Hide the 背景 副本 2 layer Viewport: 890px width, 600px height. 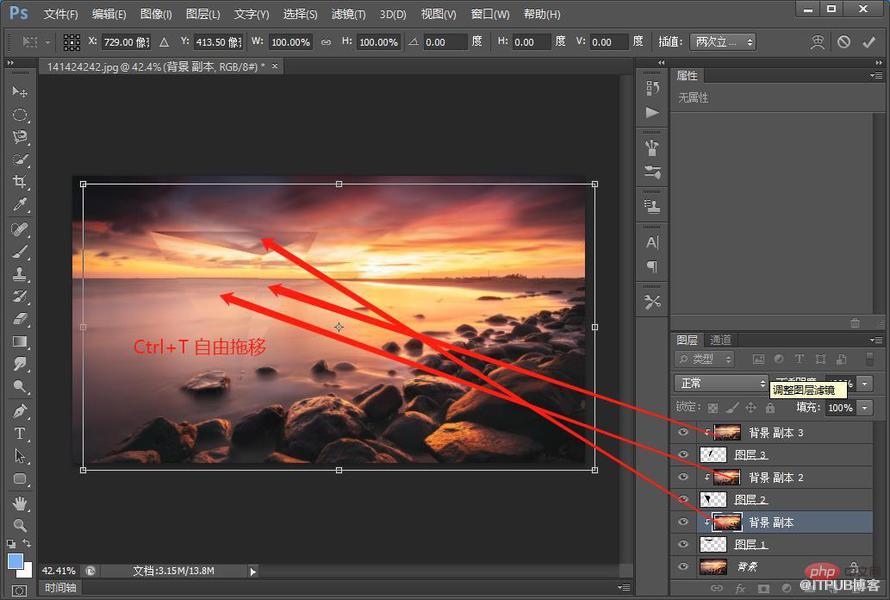[683, 477]
